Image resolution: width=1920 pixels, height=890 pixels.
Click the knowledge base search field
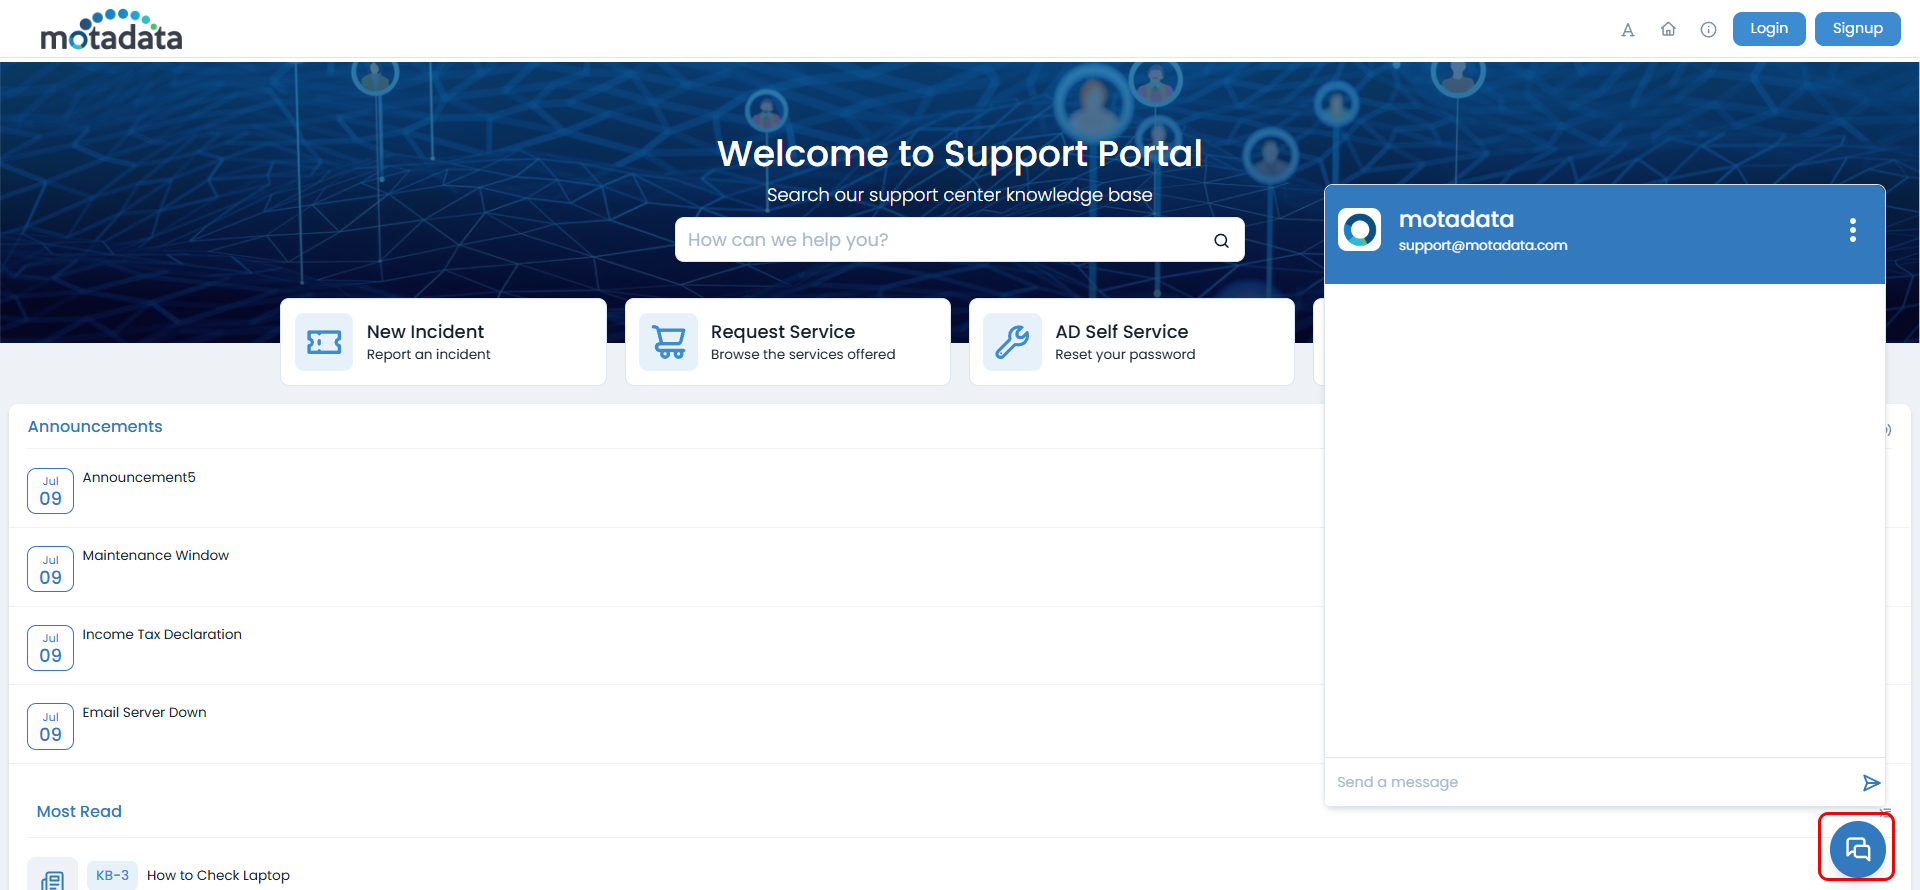tap(940, 240)
